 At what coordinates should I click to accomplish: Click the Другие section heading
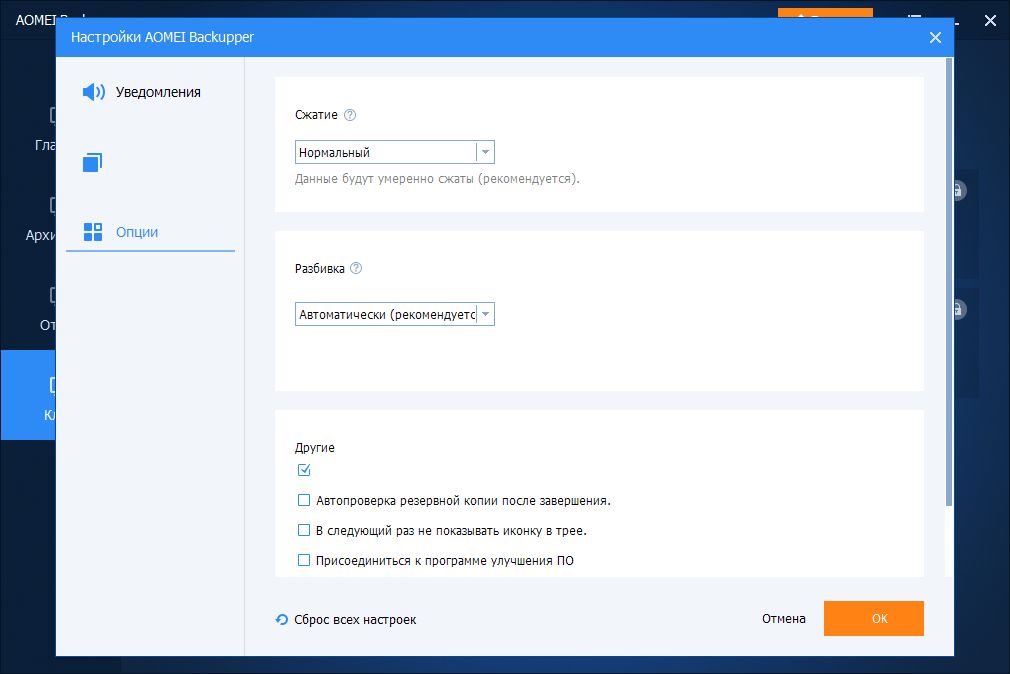(315, 448)
